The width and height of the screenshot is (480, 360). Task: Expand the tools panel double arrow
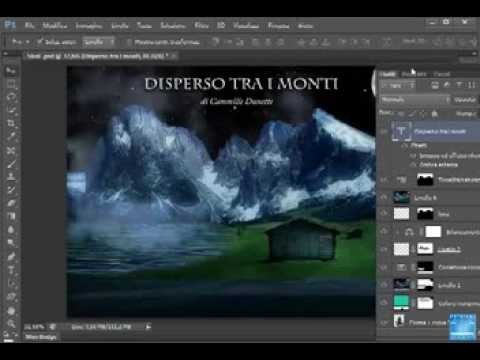tap(6, 53)
